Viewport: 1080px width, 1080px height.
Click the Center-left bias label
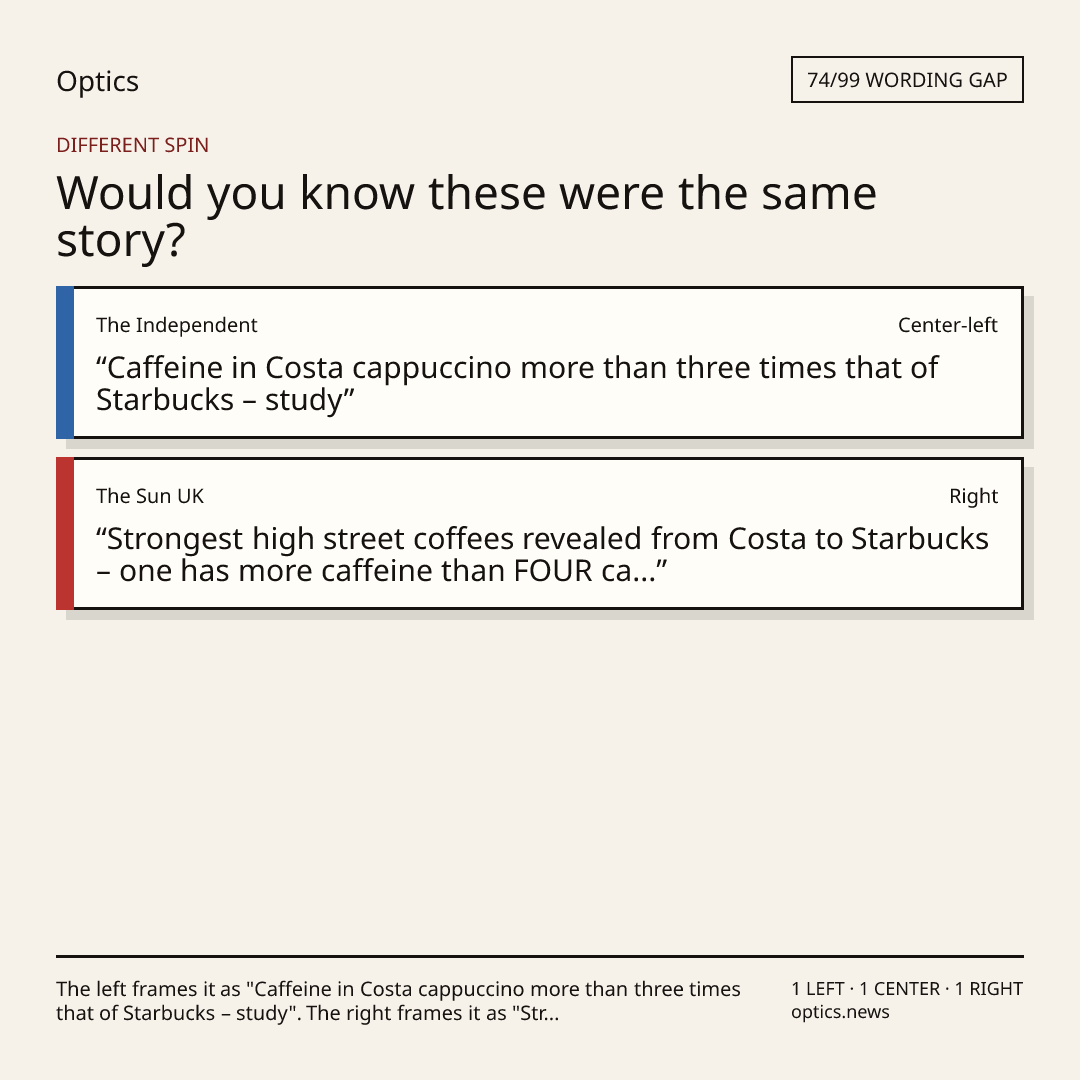[x=948, y=325]
